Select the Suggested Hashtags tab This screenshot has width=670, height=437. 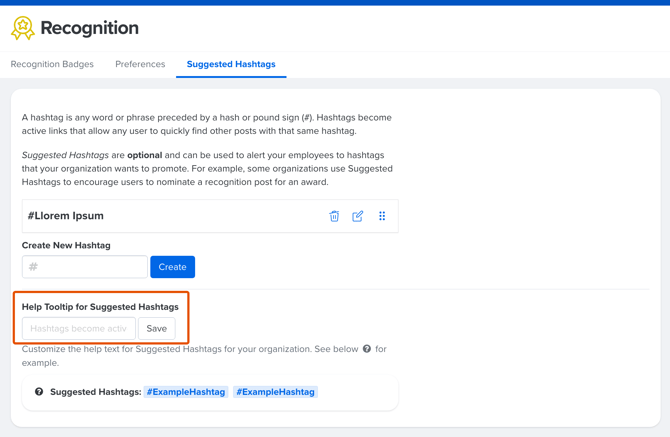(x=231, y=64)
